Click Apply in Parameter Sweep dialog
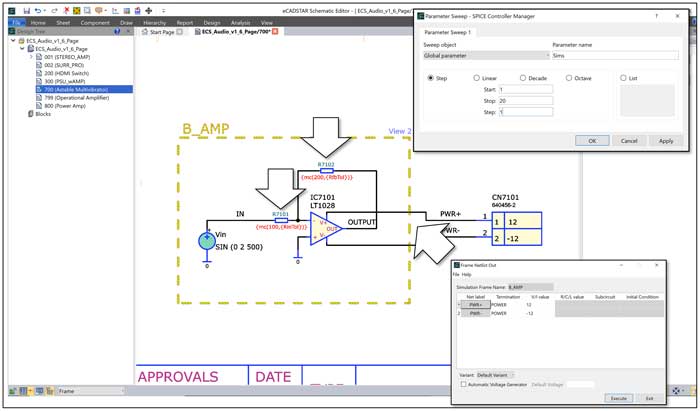Viewport: 700px width, 411px height. pyautogui.click(x=666, y=141)
